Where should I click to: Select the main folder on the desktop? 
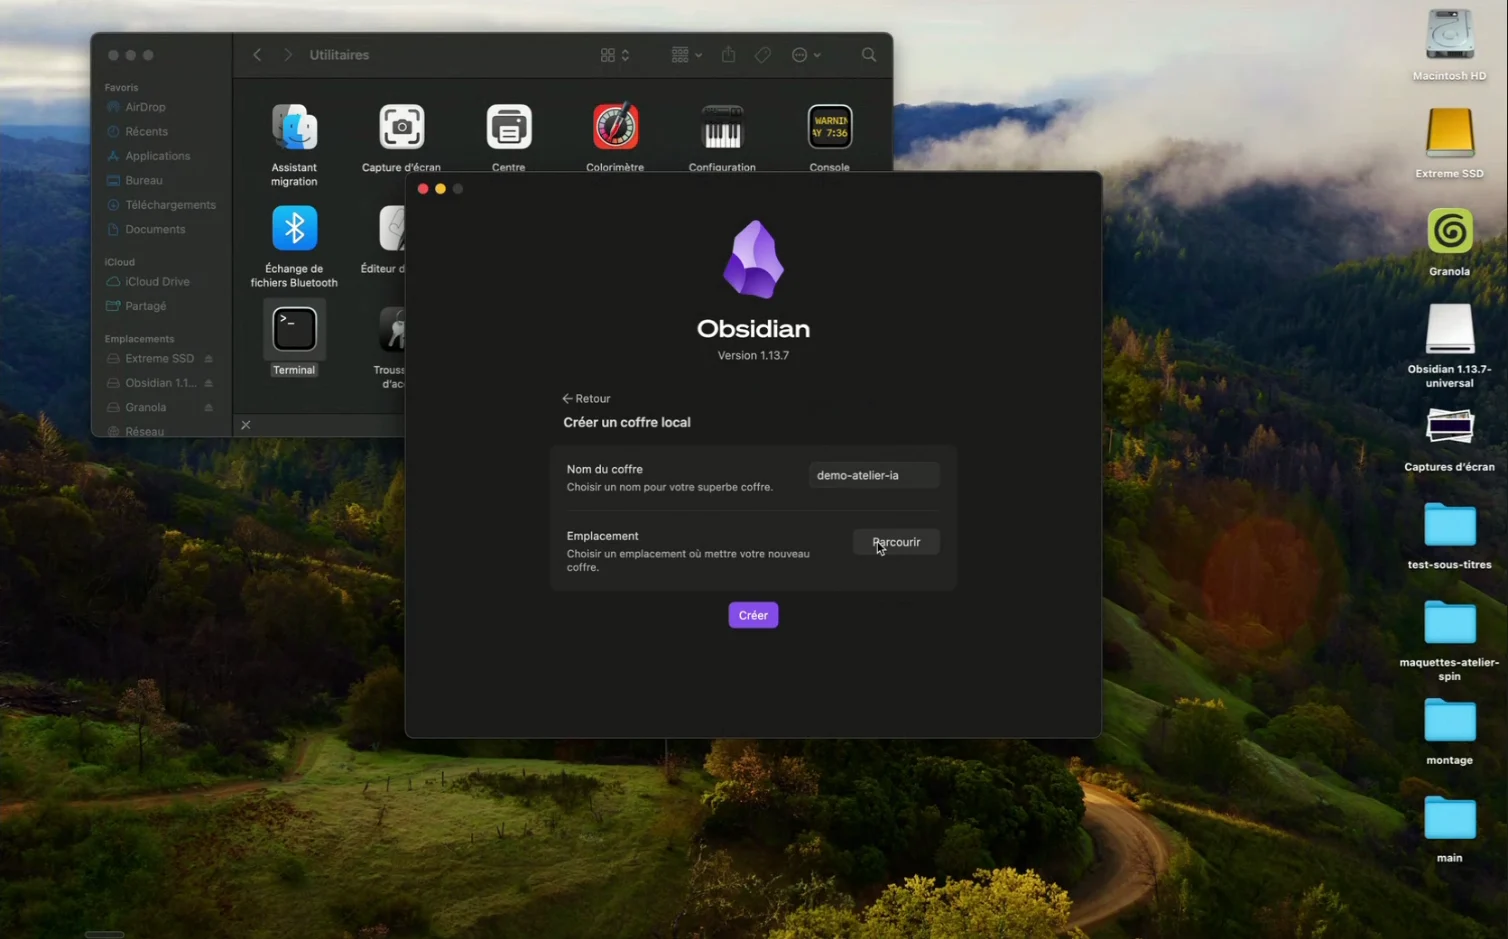pyautogui.click(x=1449, y=818)
